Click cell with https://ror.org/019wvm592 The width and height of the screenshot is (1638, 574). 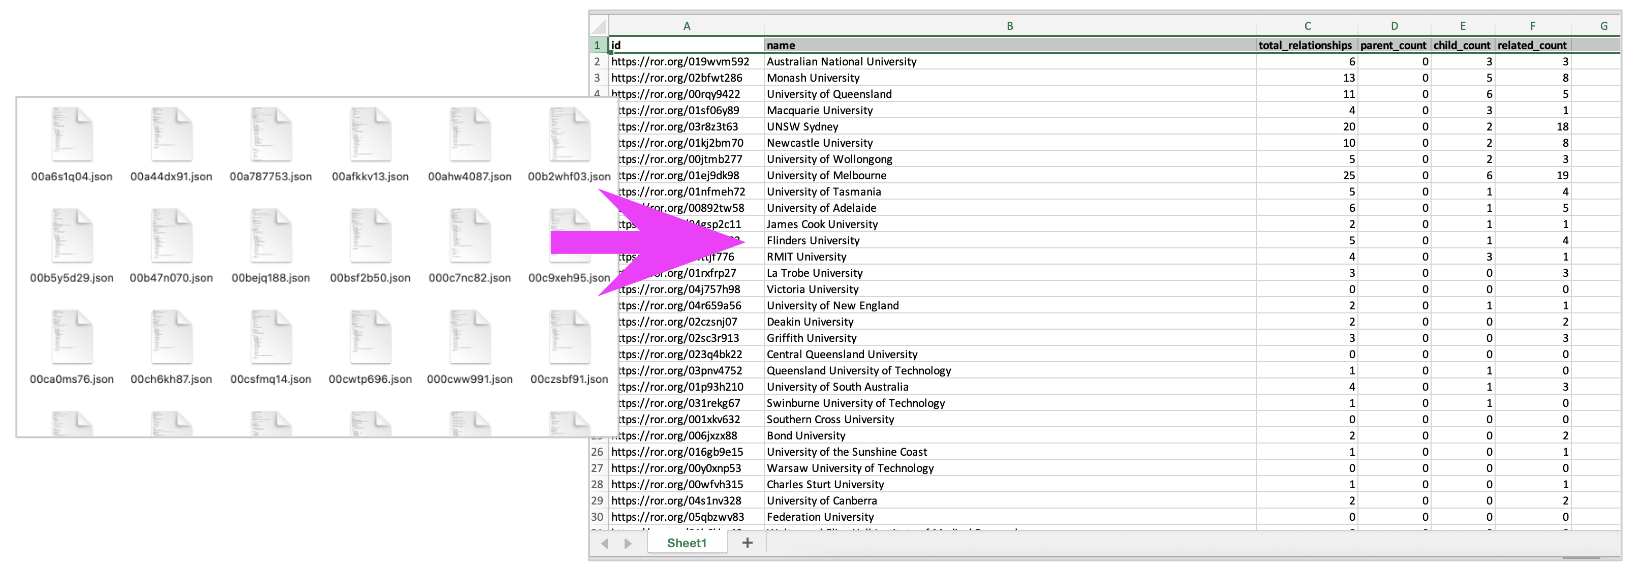686,62
